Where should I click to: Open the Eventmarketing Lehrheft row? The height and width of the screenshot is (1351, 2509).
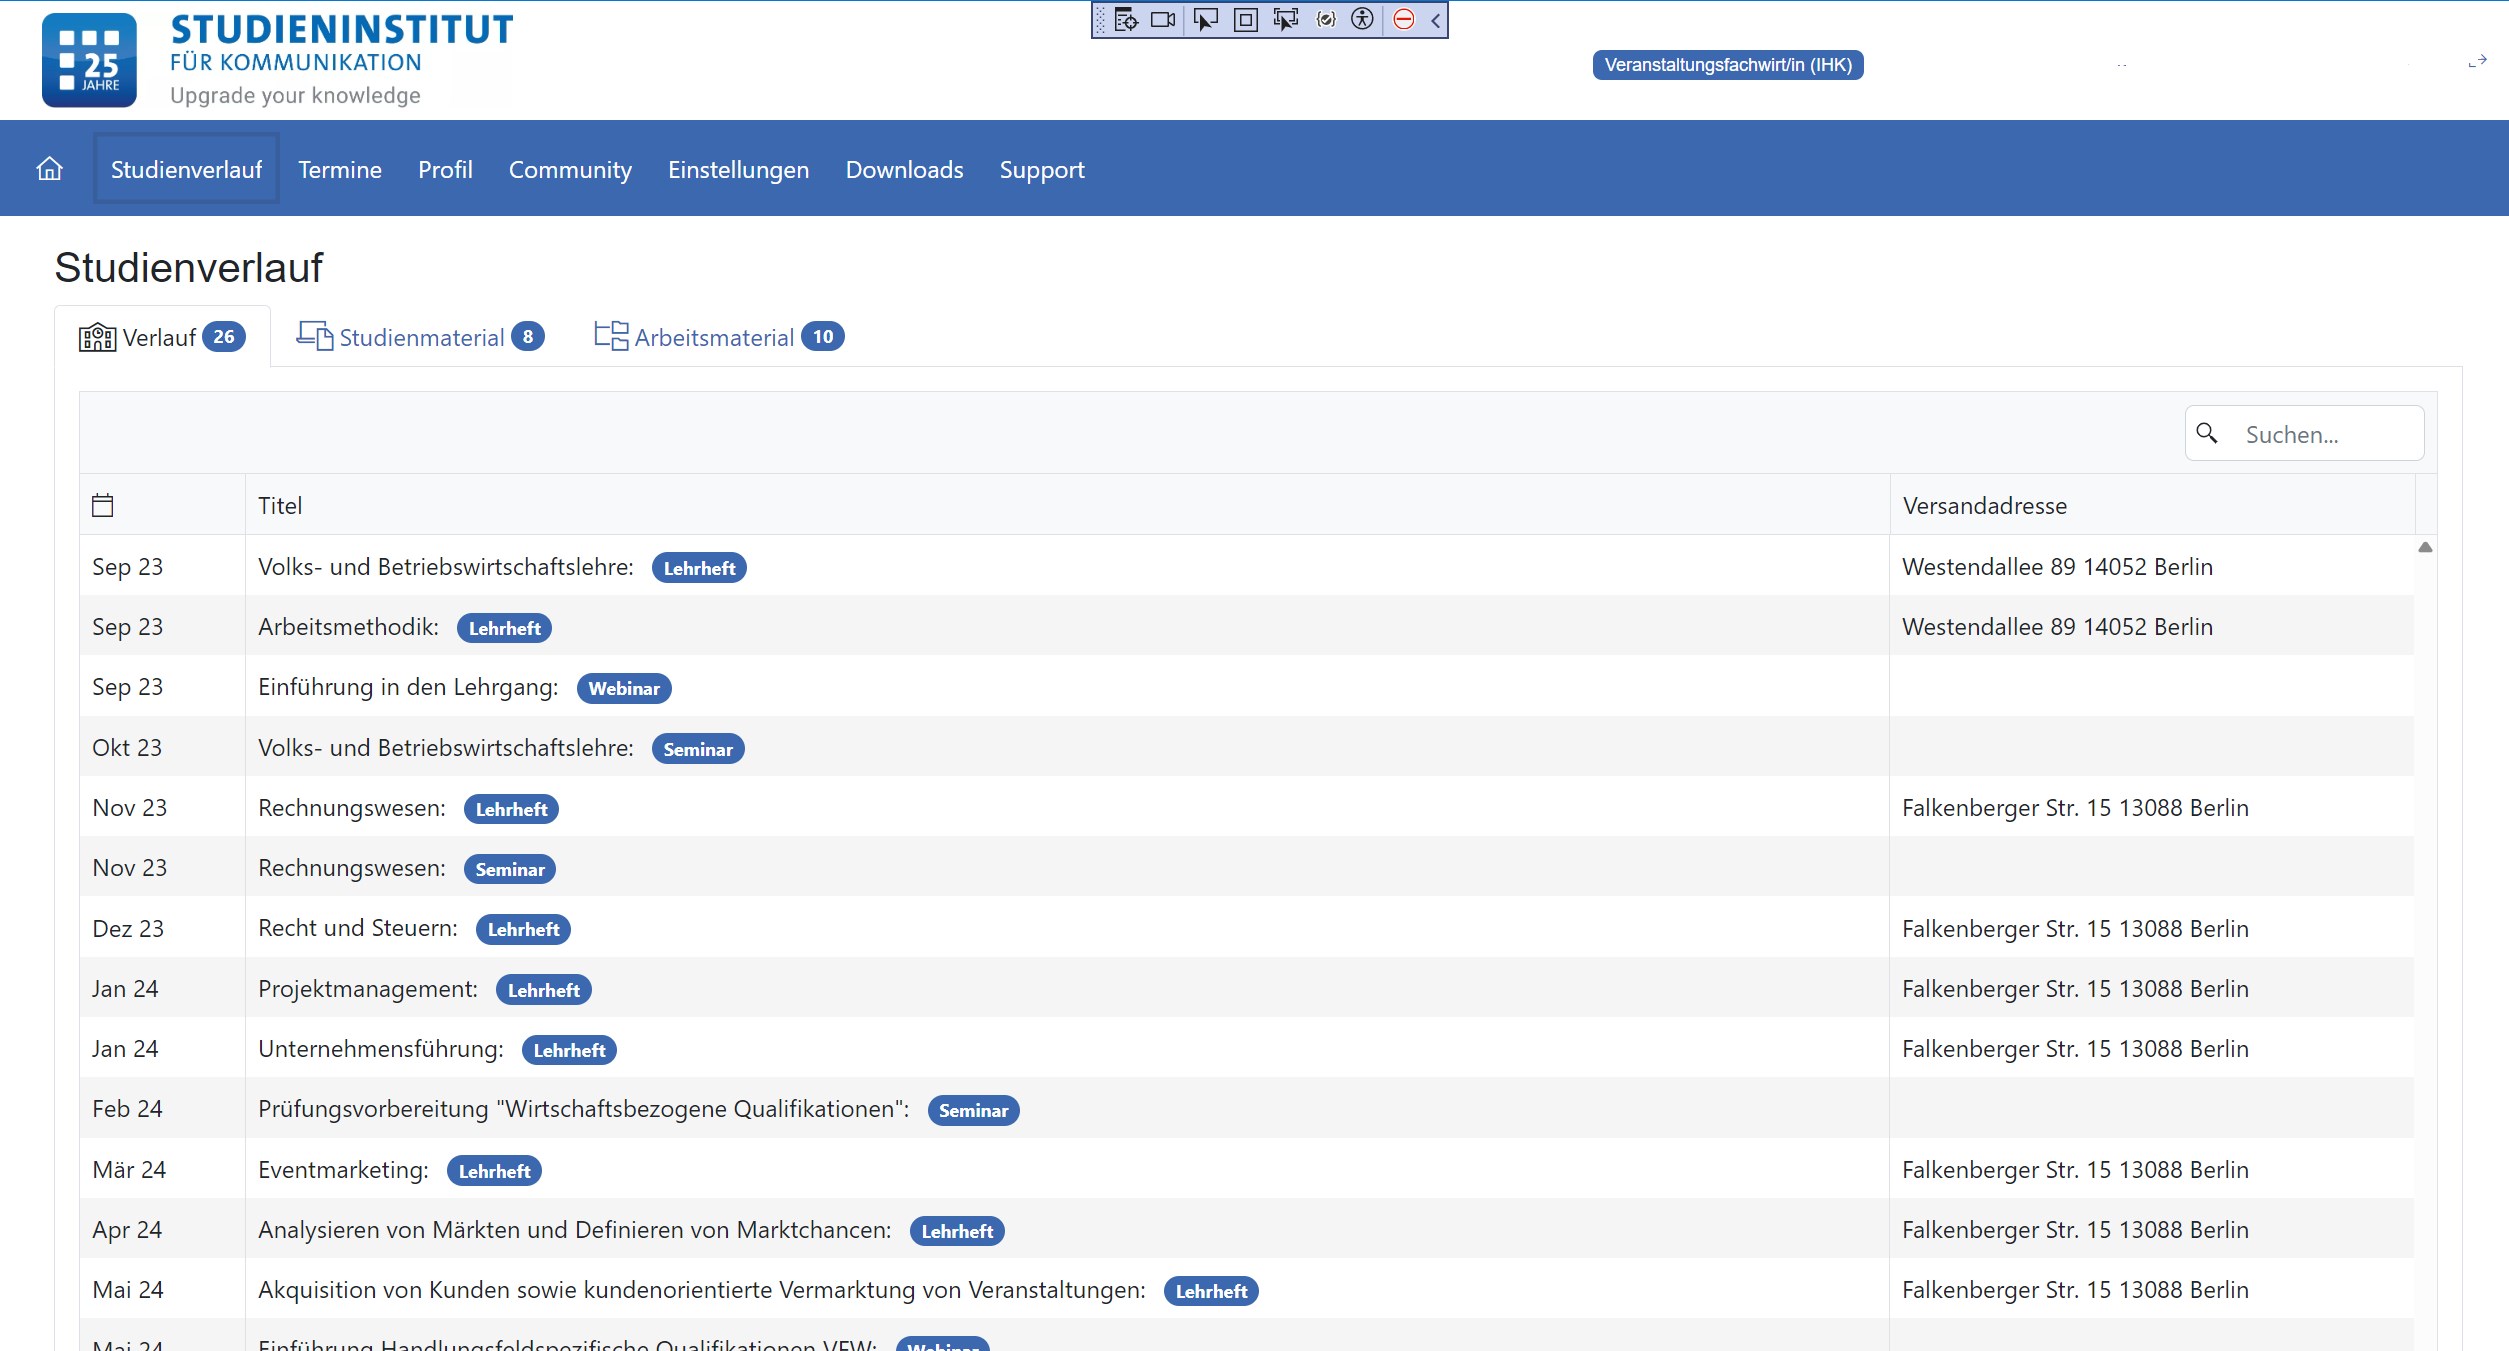(343, 1169)
